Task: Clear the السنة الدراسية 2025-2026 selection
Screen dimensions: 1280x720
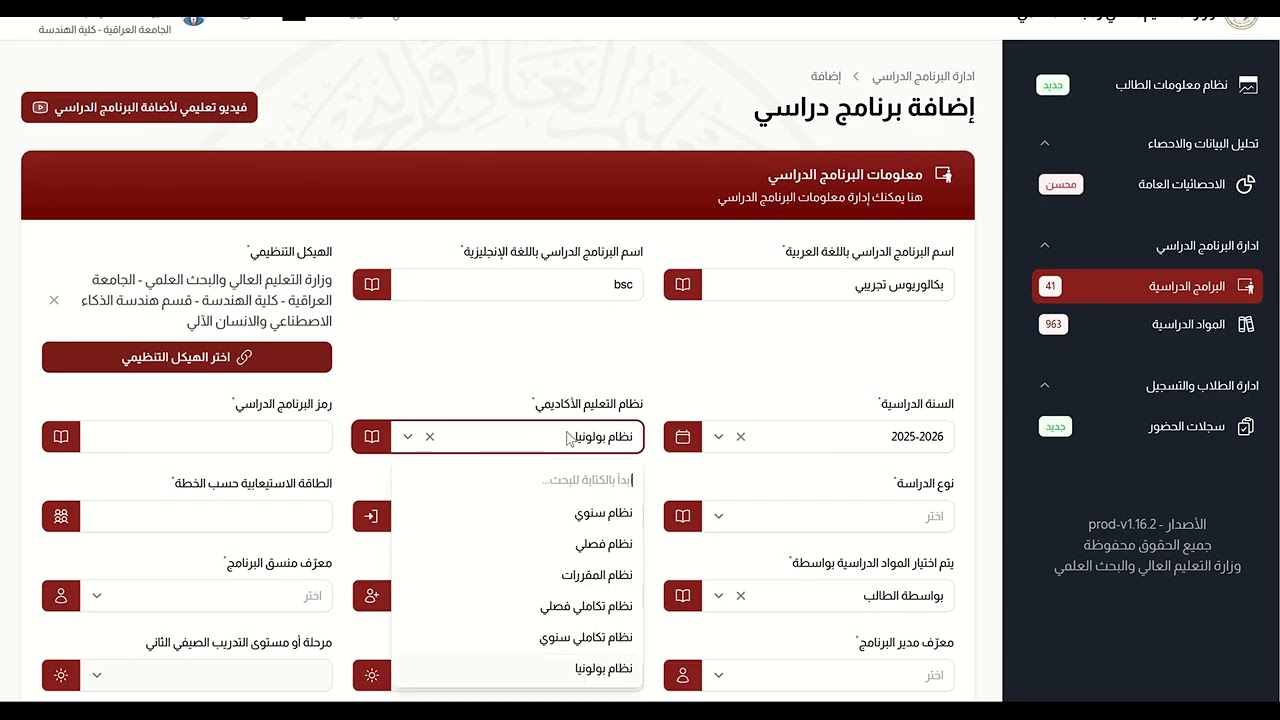Action: [x=741, y=437]
